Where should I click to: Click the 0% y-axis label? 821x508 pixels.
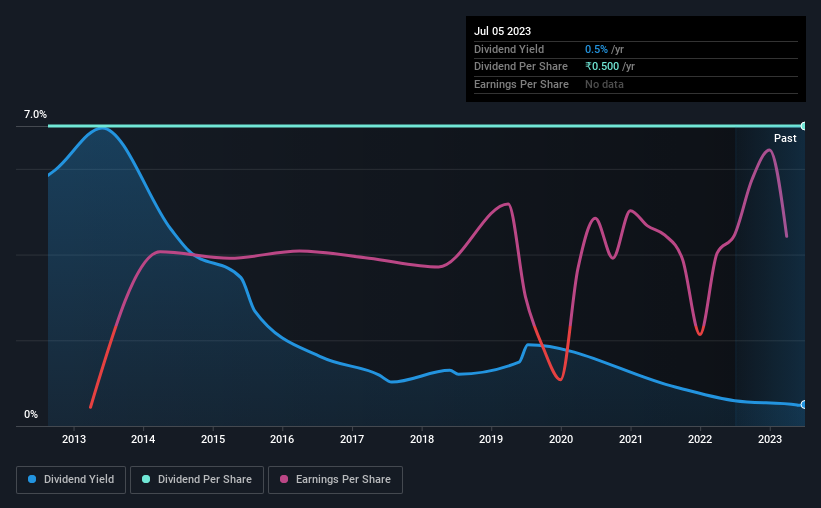(31, 414)
